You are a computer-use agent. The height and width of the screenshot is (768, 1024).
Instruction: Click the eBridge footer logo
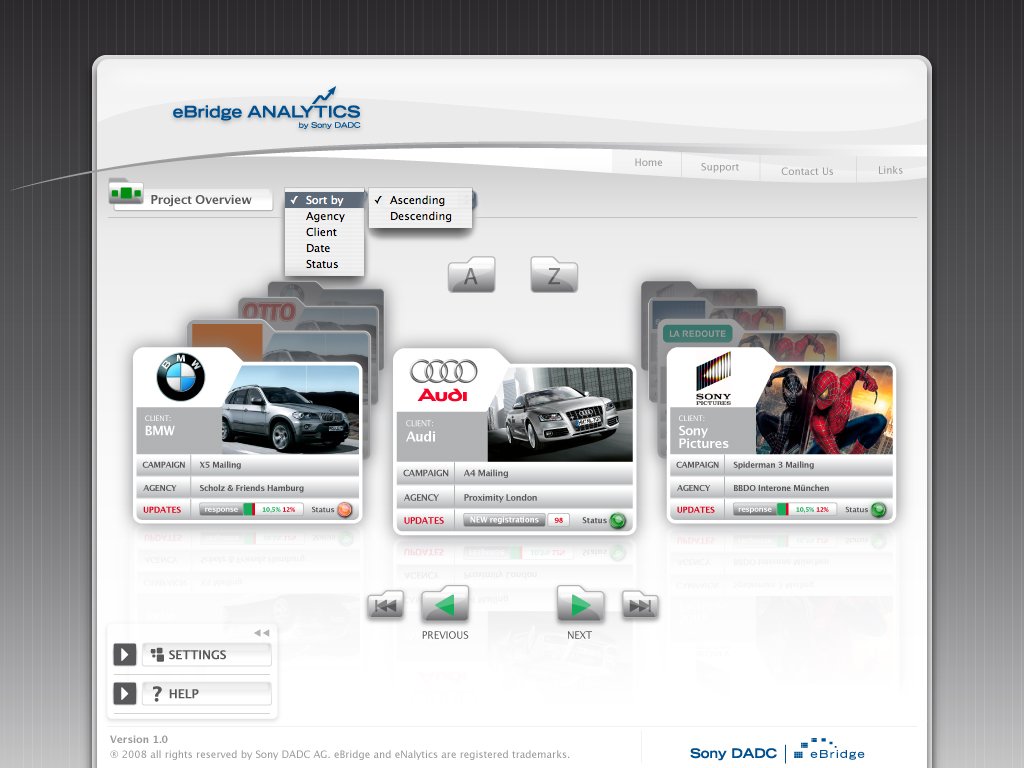tap(829, 750)
